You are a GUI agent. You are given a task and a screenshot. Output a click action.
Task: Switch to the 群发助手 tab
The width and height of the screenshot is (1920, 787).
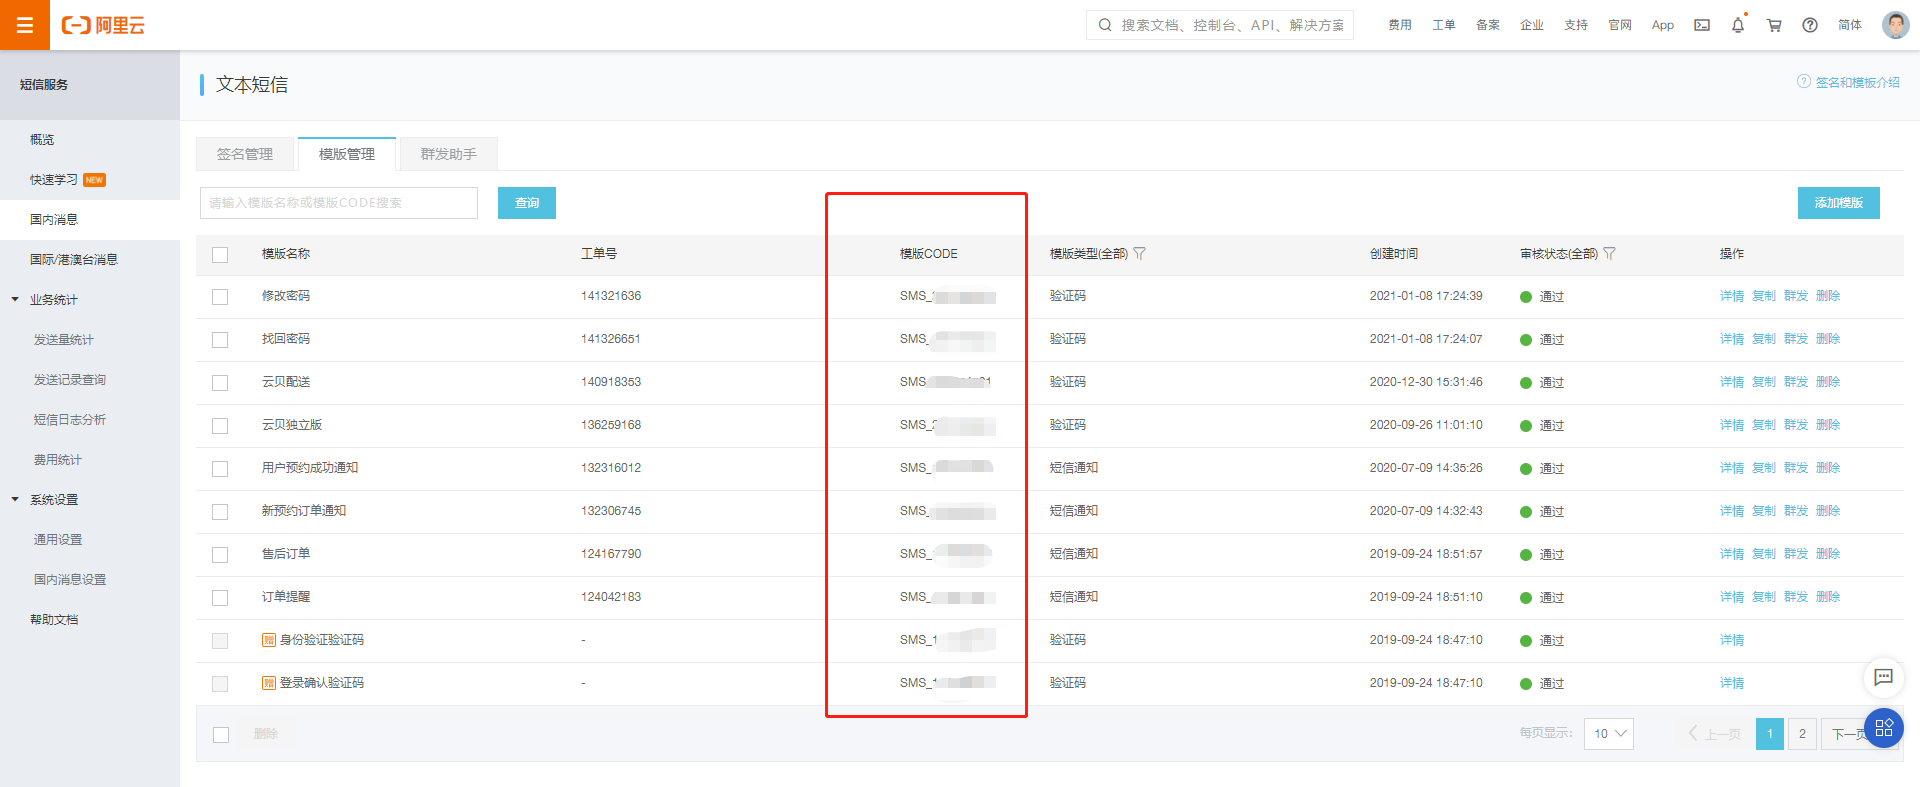coord(448,154)
